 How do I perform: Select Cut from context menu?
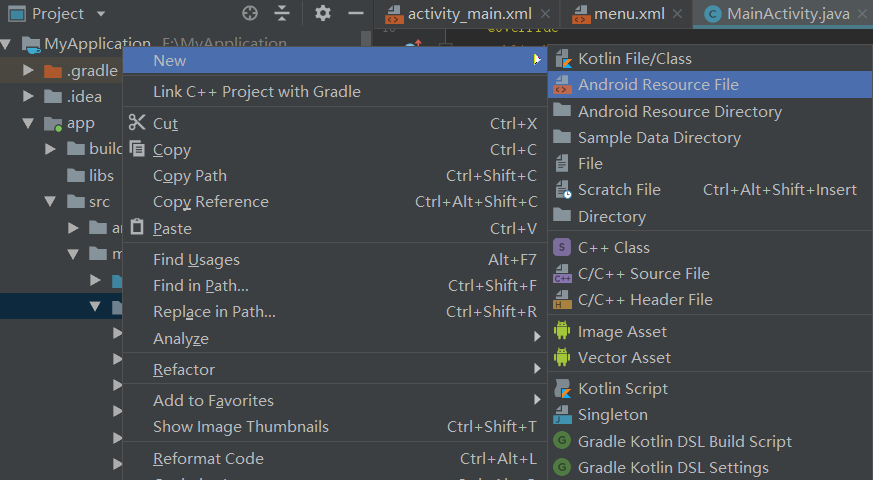335,123
